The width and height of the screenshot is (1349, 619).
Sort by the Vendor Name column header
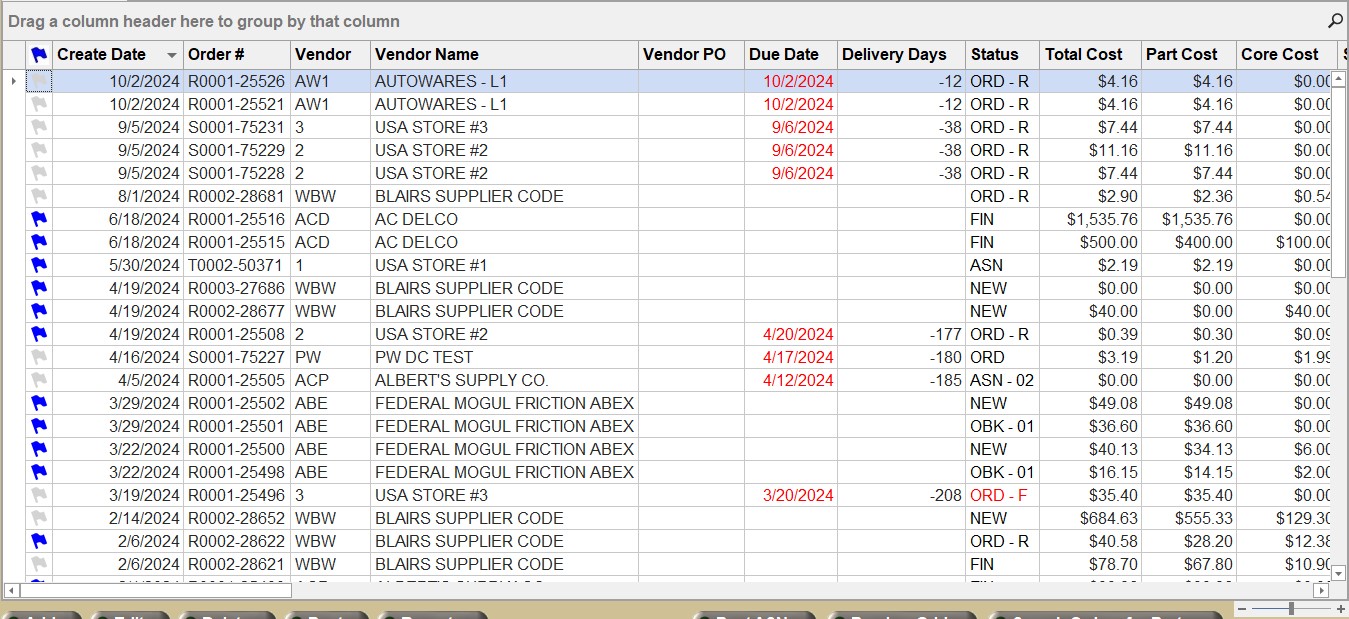[504, 55]
